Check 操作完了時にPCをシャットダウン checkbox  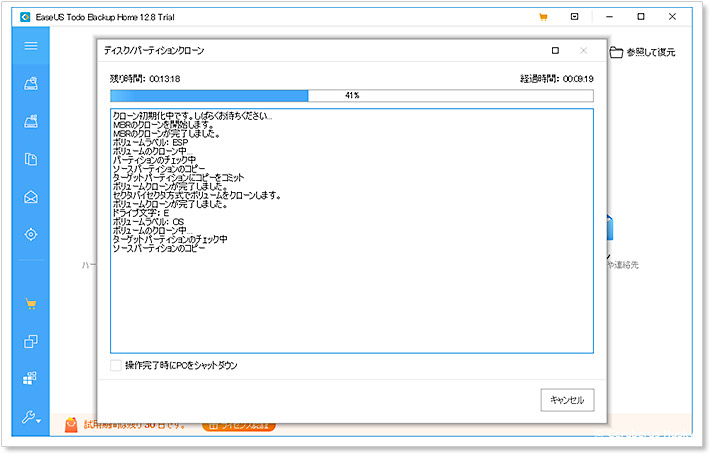point(116,365)
